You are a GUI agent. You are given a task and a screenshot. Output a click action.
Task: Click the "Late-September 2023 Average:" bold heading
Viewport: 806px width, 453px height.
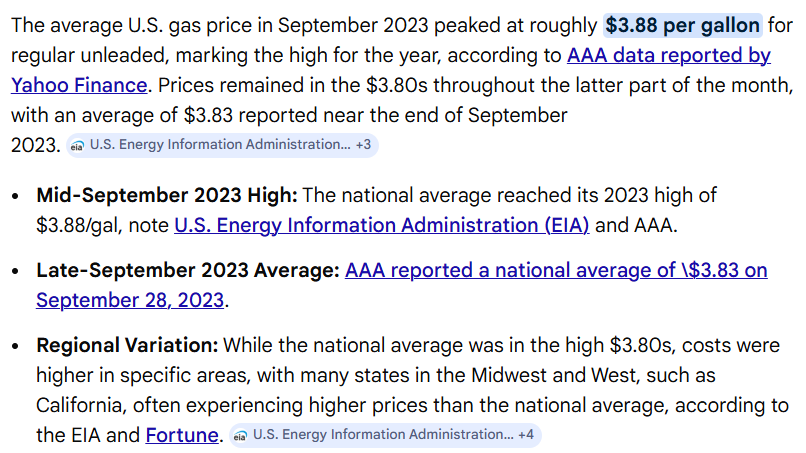coord(188,270)
